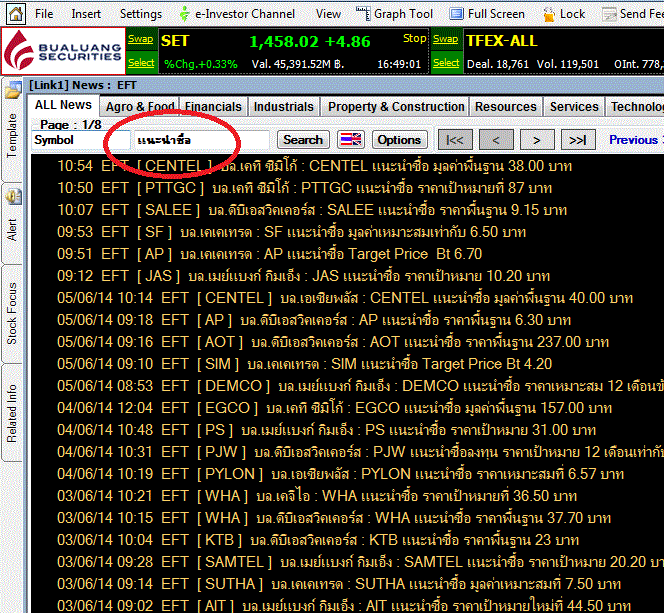The width and height of the screenshot is (664, 613).
Task: Click Select link beside SET index
Action: coord(141,63)
